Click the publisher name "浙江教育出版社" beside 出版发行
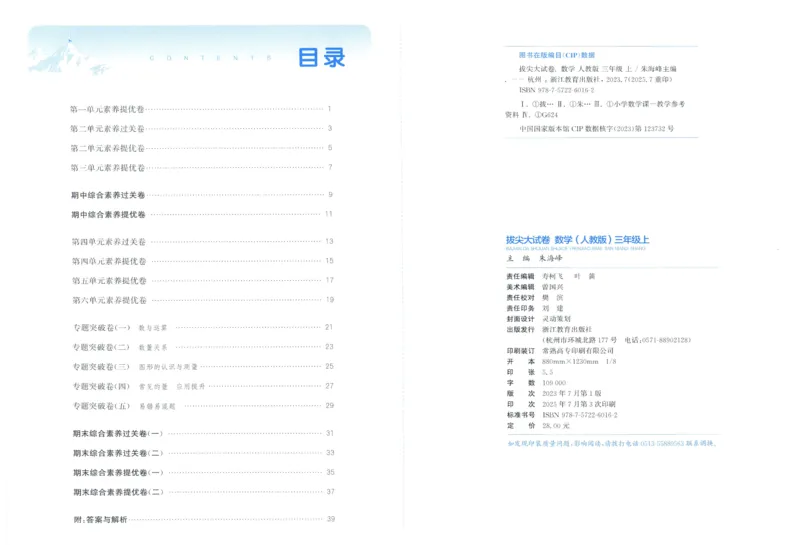The image size is (800, 550). click(567, 330)
